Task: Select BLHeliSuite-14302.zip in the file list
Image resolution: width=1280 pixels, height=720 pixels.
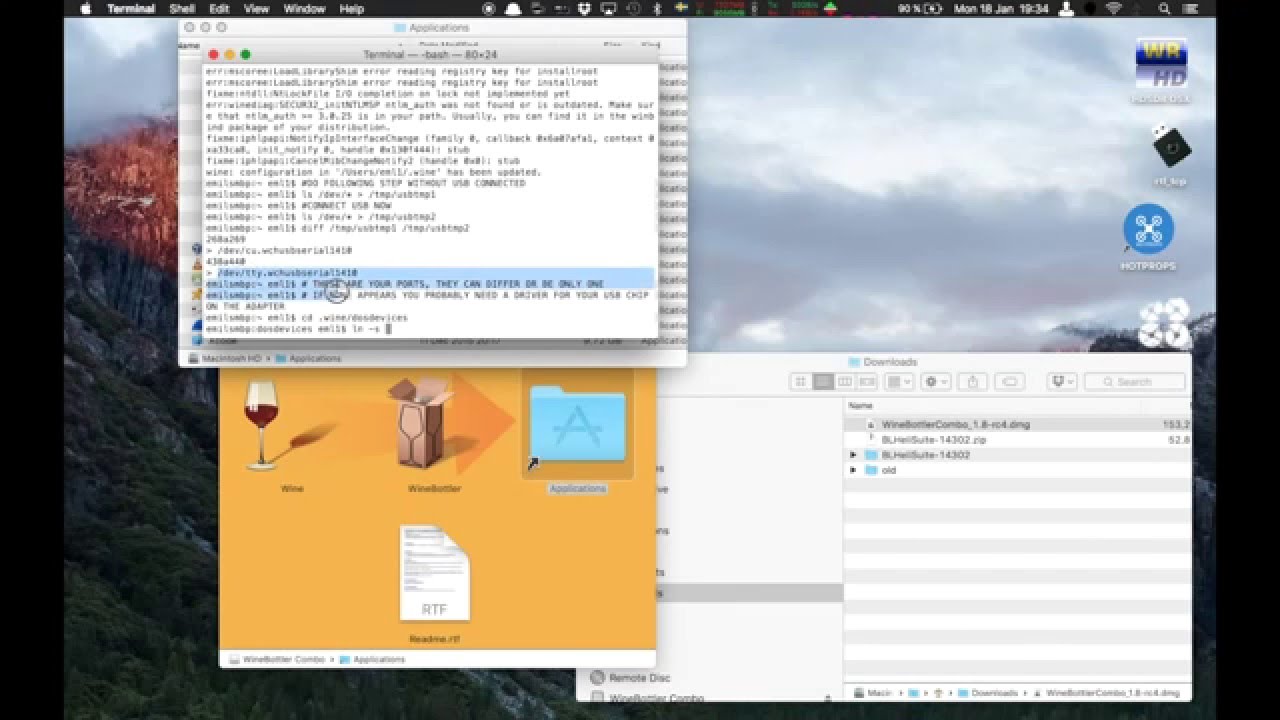Action: pos(1017,440)
